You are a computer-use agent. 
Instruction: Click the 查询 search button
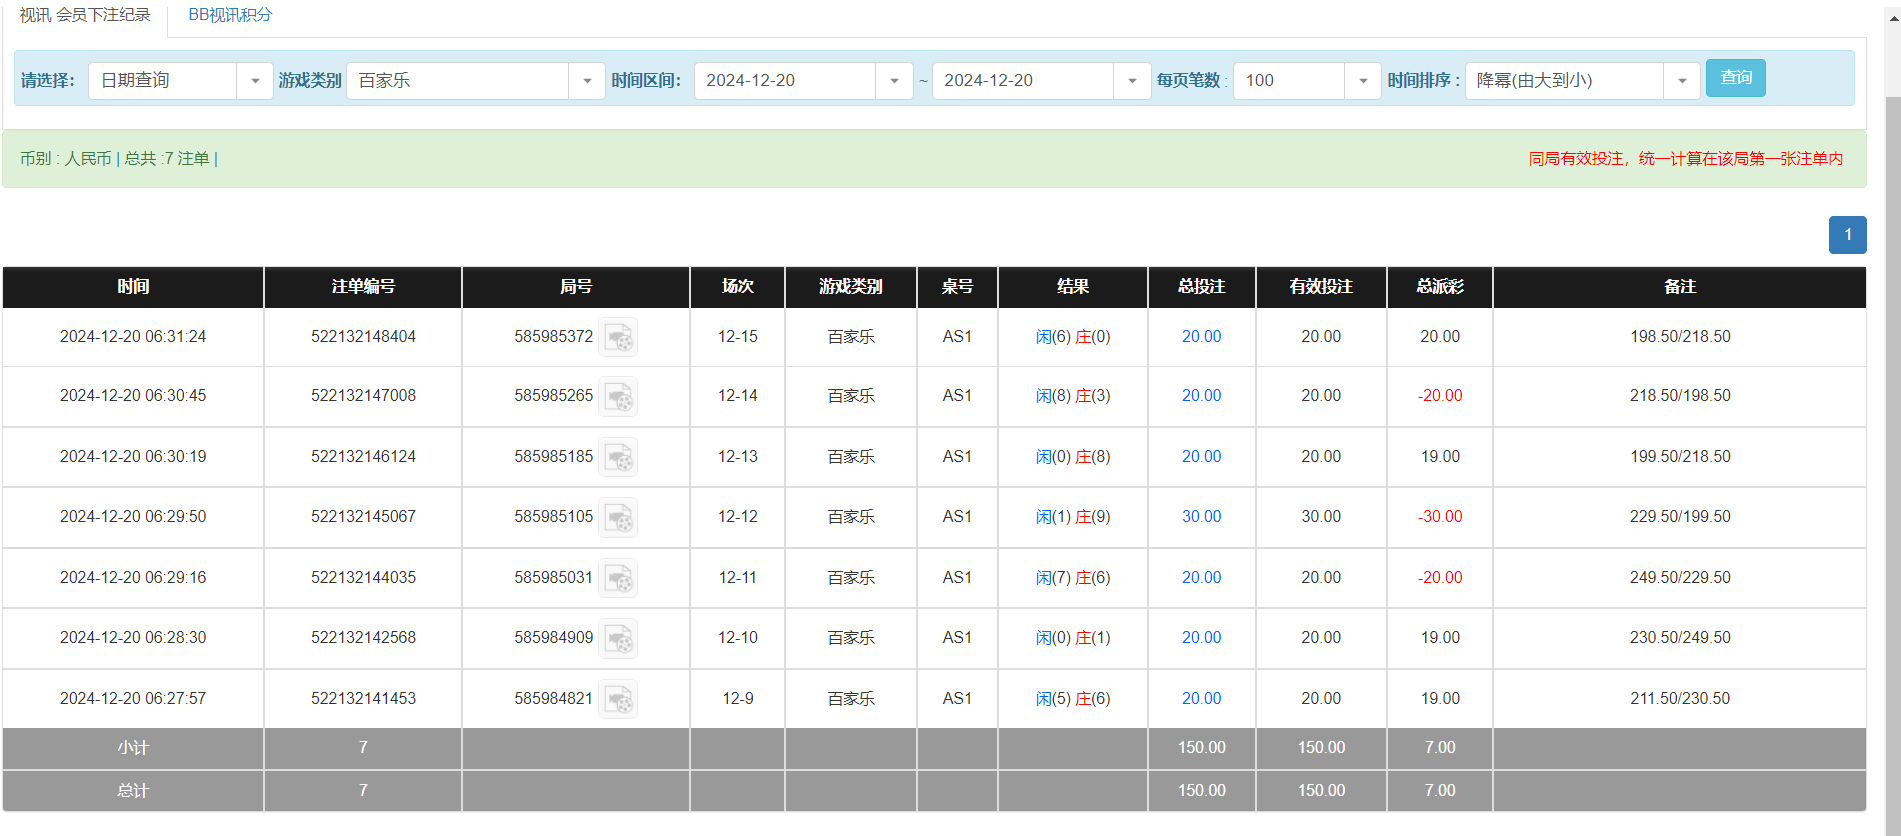1735,78
